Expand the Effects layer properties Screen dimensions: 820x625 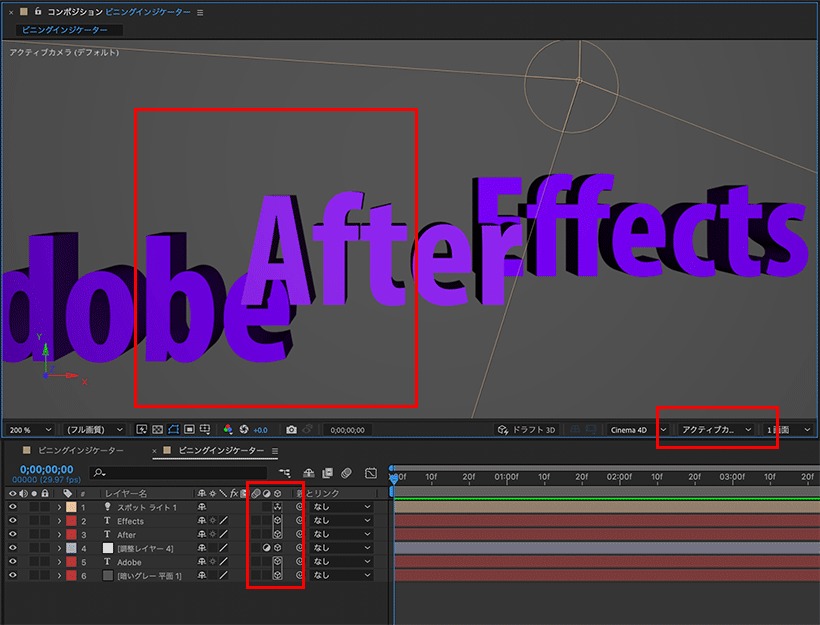tap(59, 520)
